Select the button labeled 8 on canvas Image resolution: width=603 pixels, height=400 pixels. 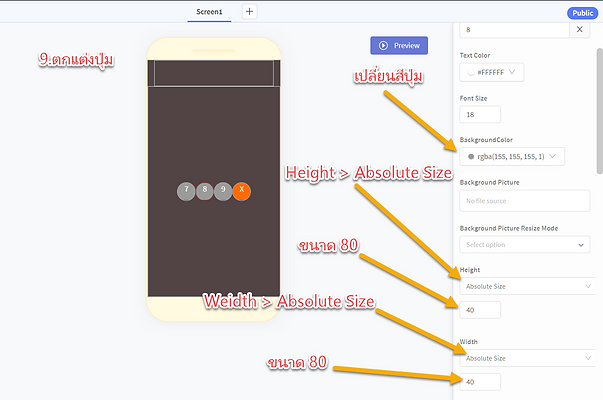[x=205, y=191]
